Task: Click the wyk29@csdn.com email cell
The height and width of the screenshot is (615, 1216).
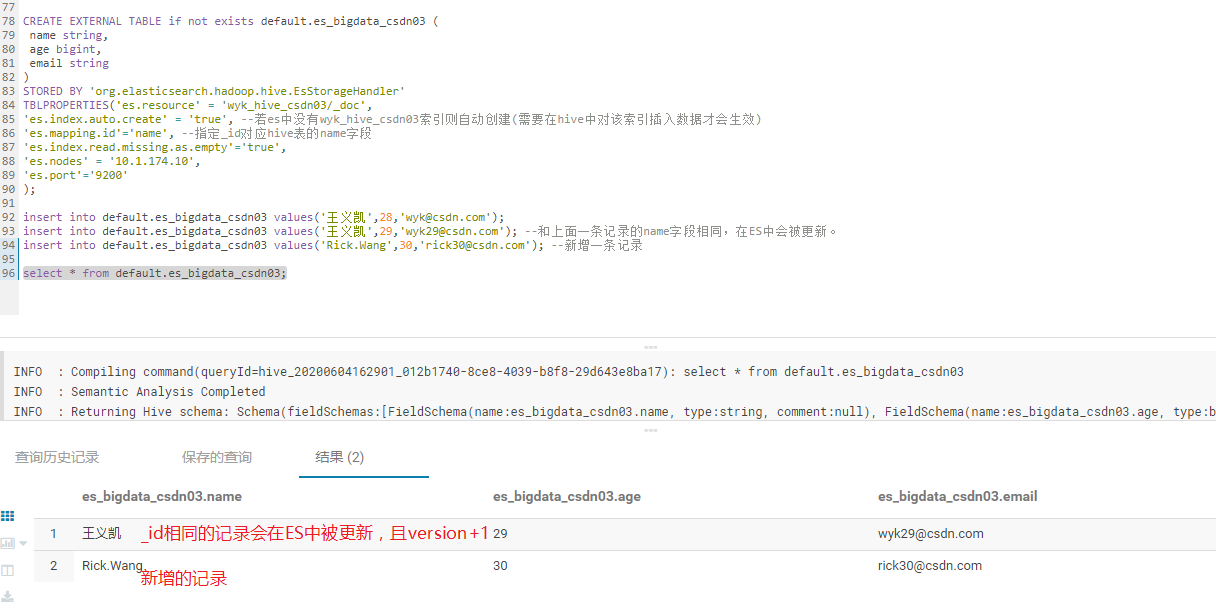Action: [931, 534]
